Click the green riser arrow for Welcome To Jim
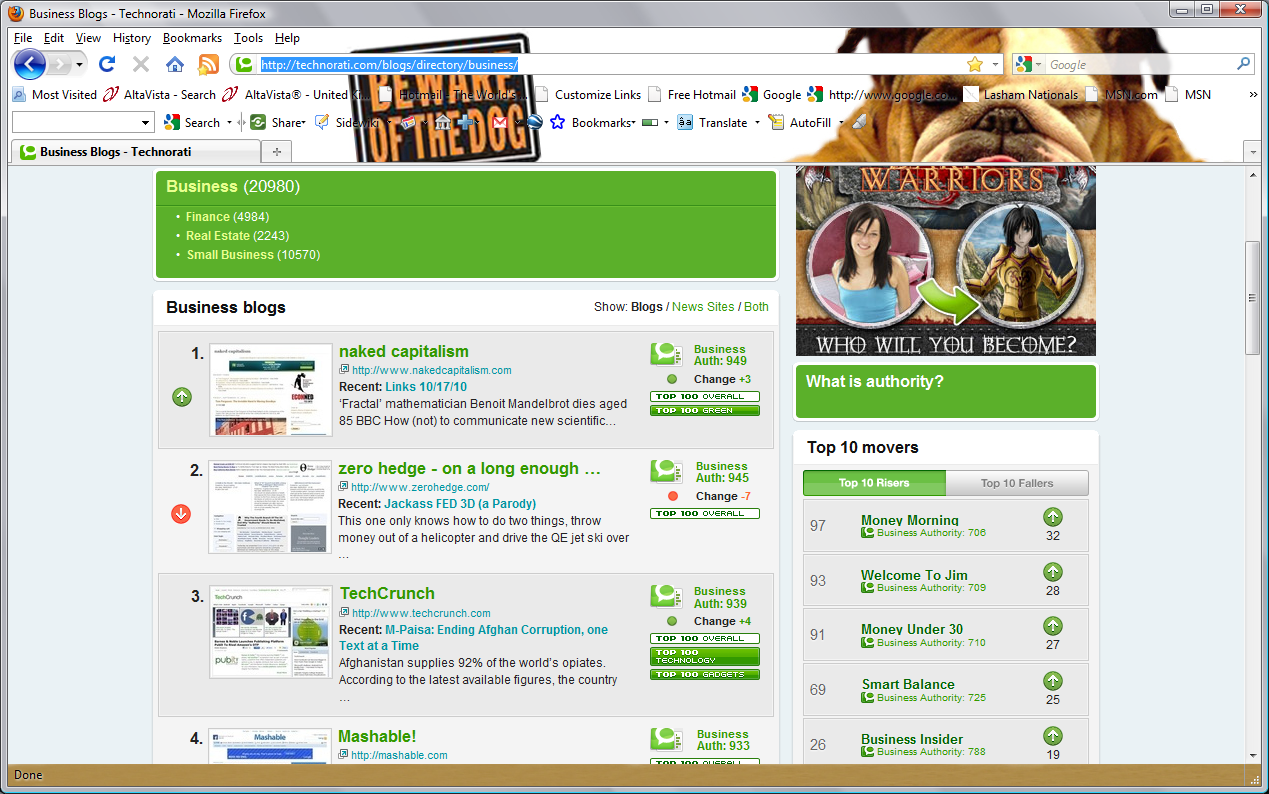 pos(1053,572)
